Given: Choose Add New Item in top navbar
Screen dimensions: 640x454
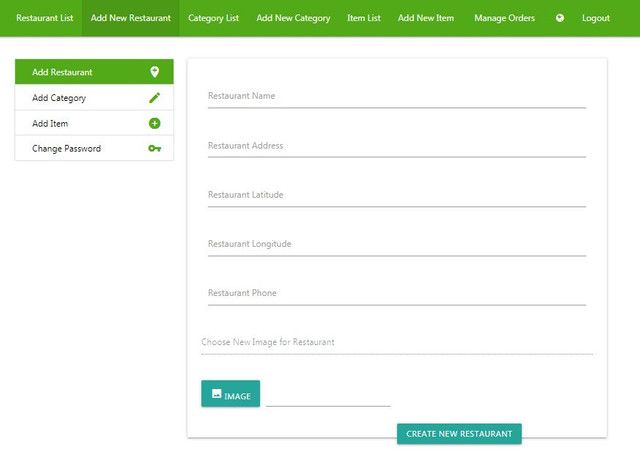Looking at the screenshot, I should click(x=426, y=18).
